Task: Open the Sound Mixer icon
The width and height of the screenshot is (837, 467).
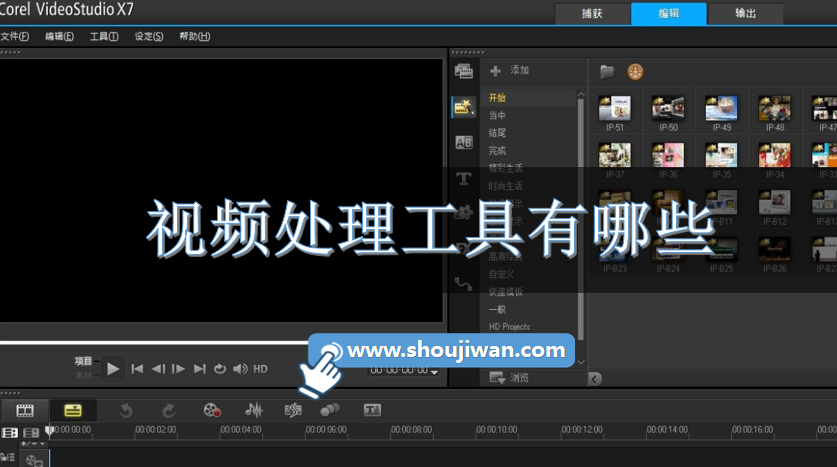Action: point(254,410)
